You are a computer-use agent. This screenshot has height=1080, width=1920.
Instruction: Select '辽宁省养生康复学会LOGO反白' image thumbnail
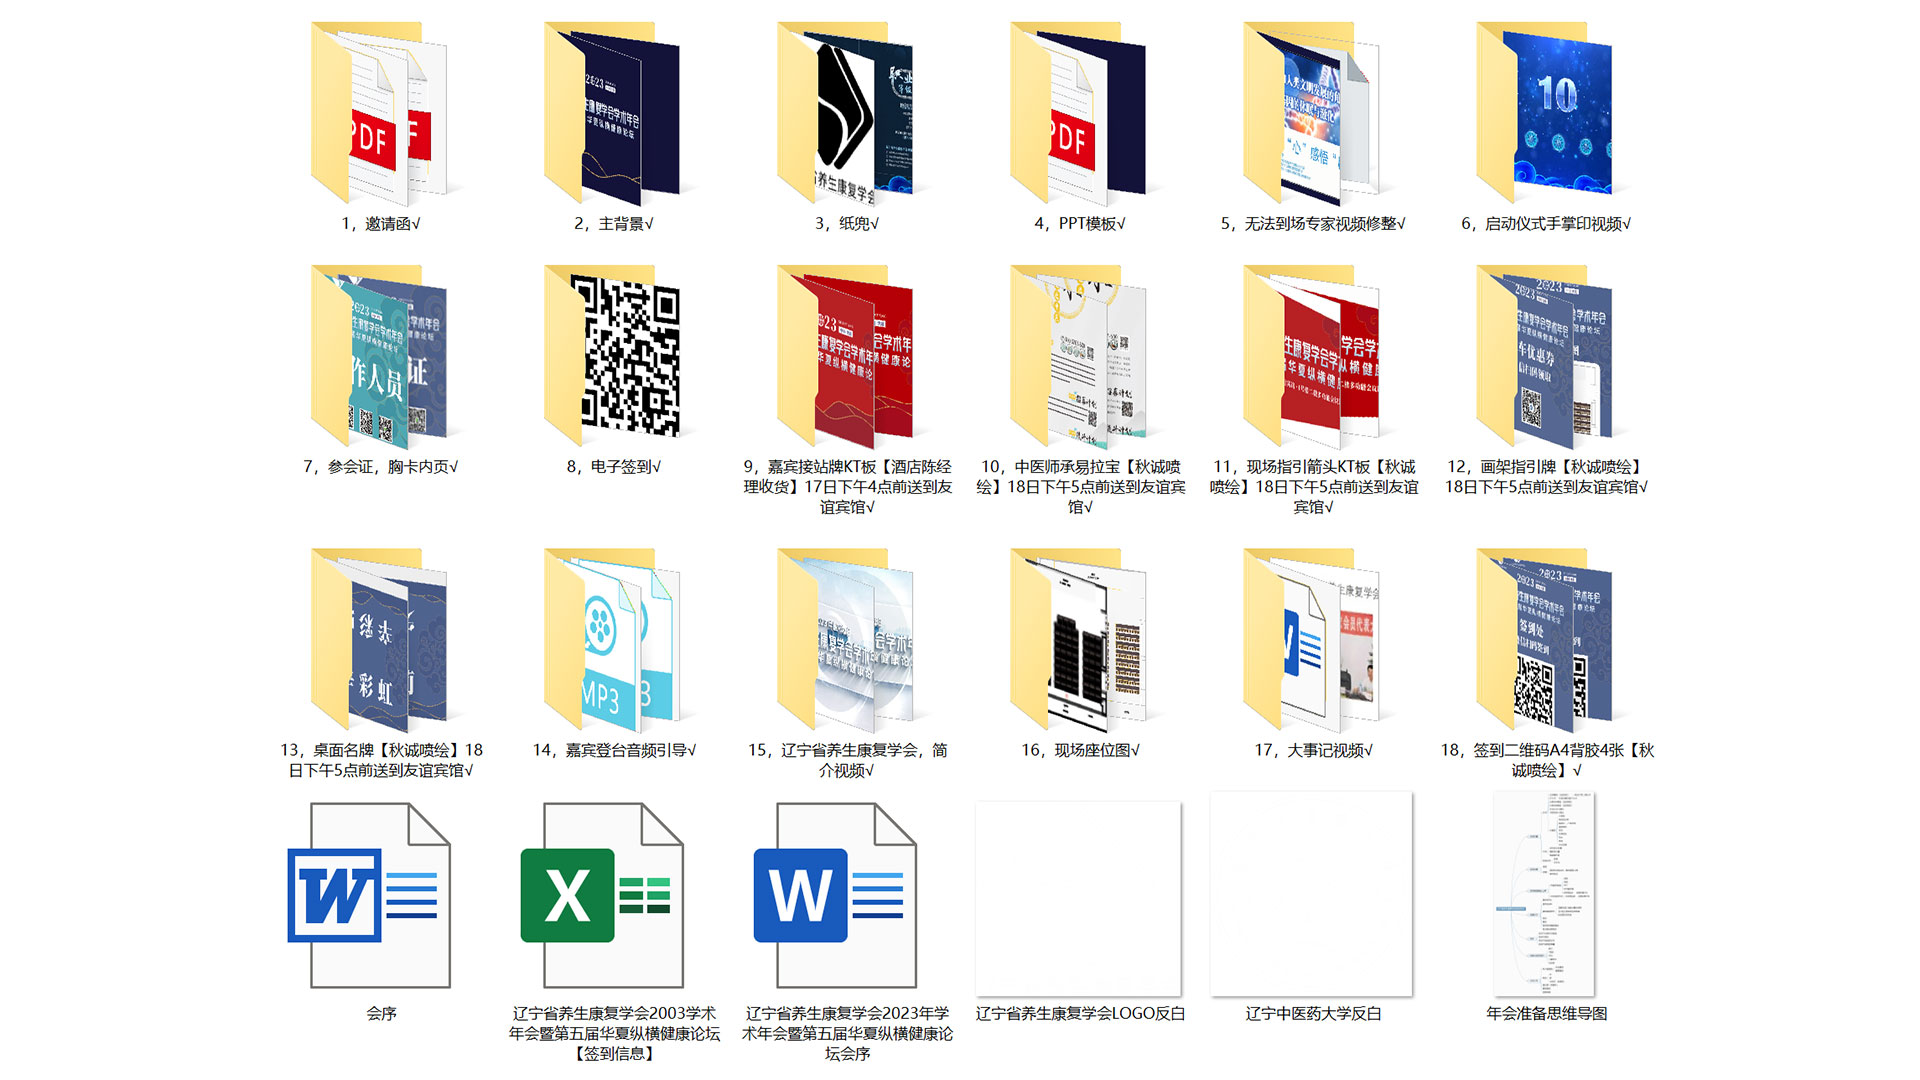(1079, 896)
